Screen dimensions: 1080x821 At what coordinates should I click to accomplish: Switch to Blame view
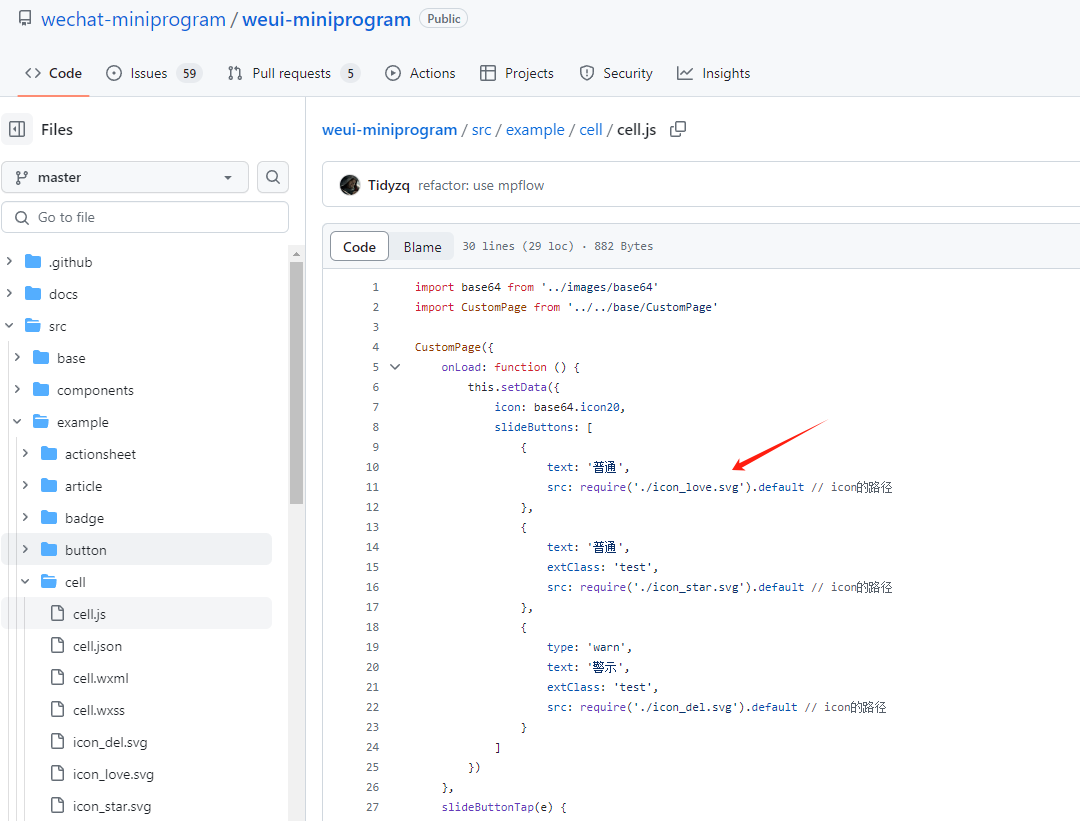422,247
